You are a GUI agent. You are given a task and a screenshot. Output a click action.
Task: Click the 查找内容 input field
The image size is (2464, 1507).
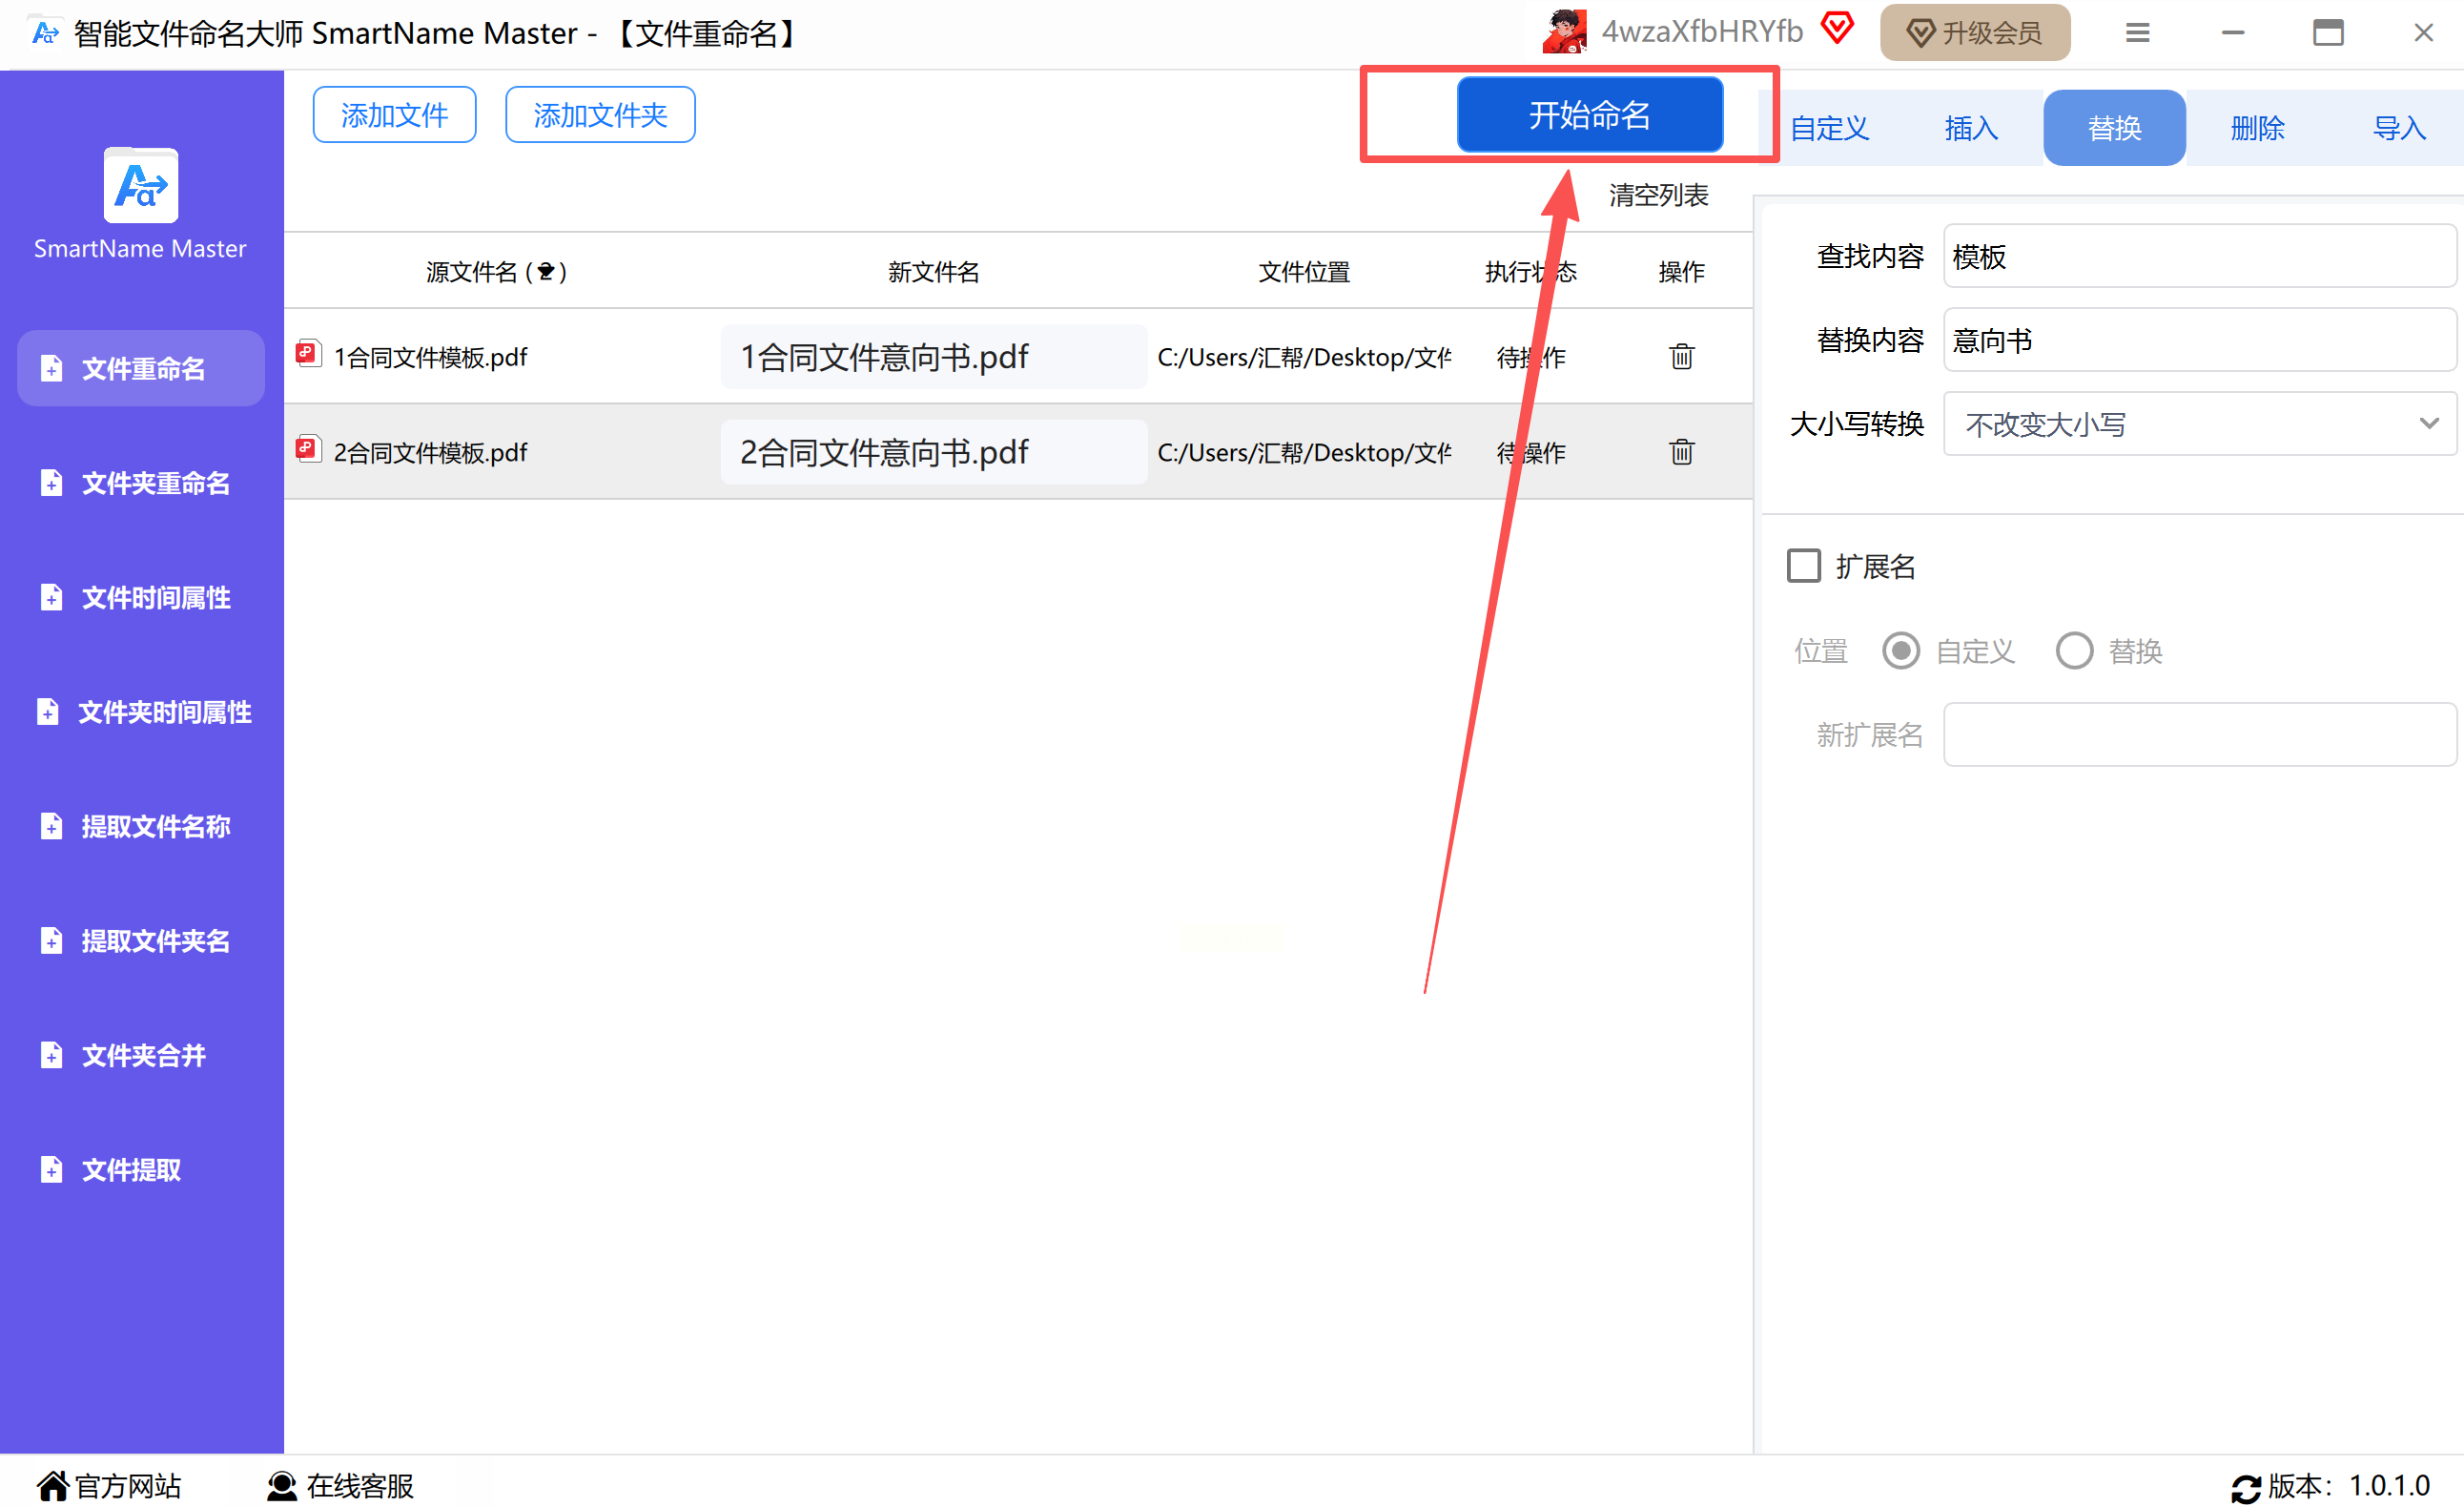click(2198, 256)
